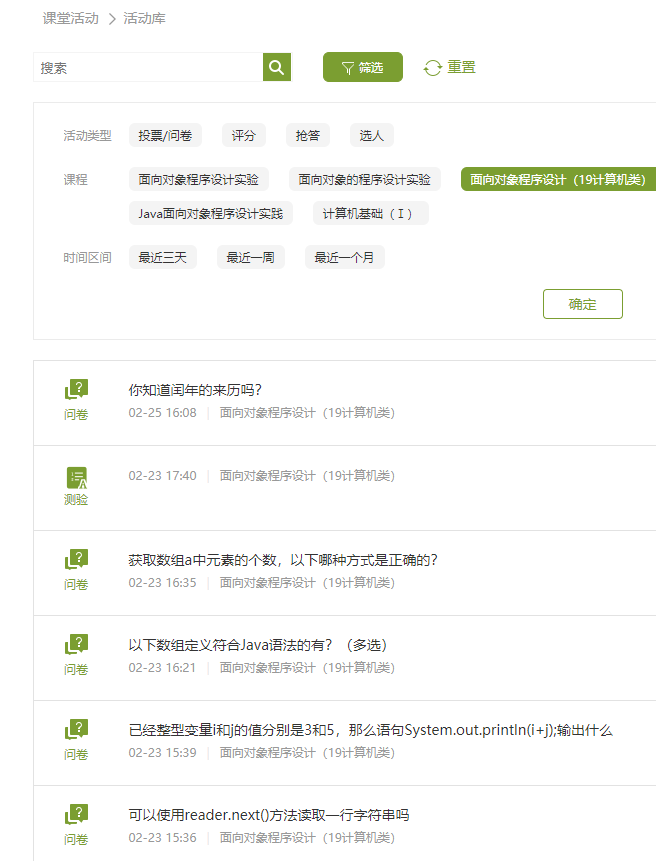Open the quiz dated 02-23 17:40
The width and height of the screenshot is (656, 861).
click(x=162, y=476)
